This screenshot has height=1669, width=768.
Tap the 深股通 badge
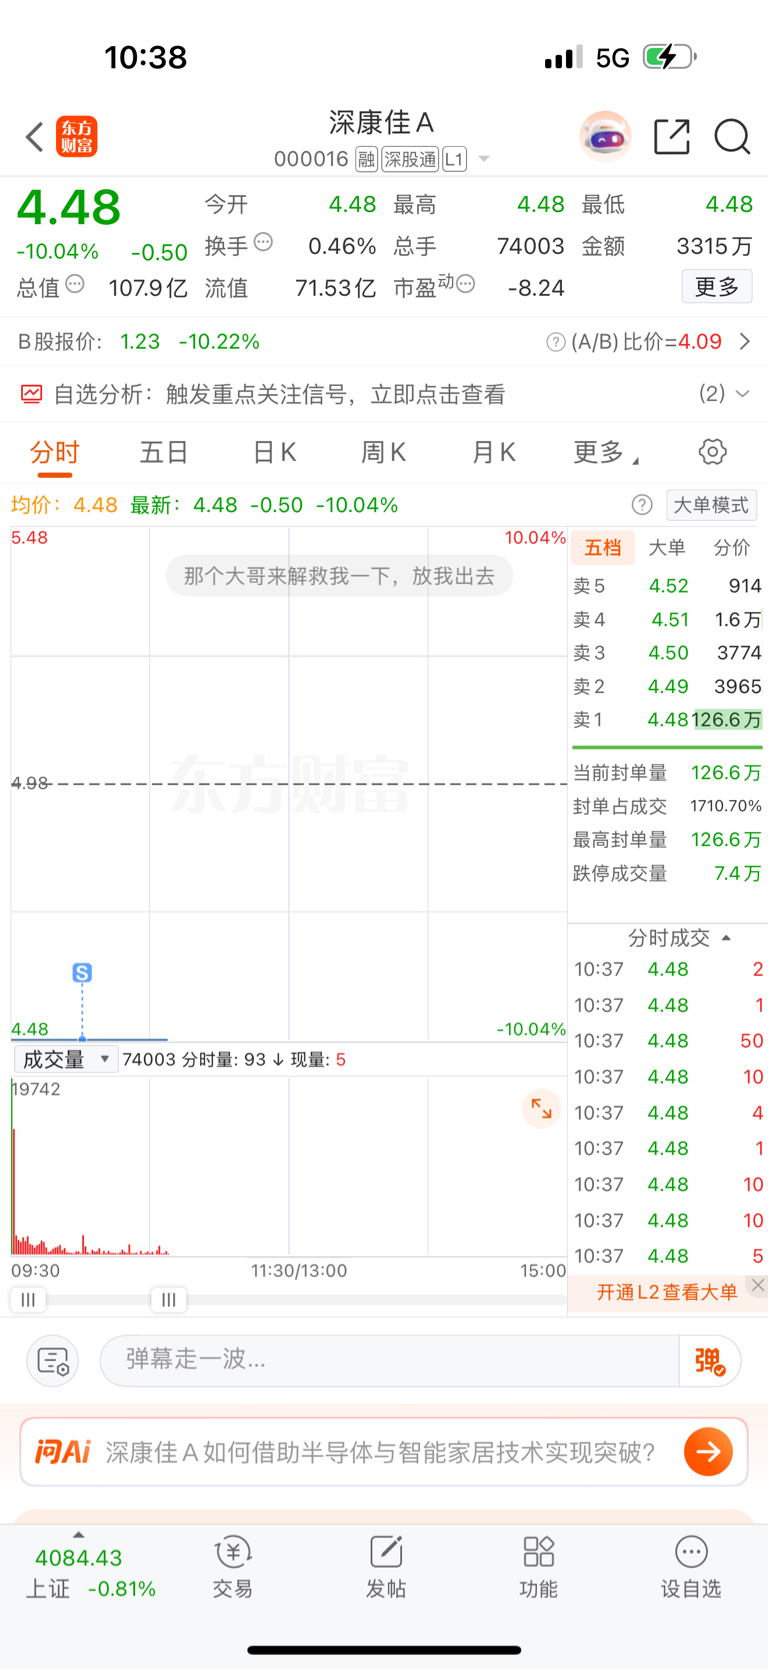click(410, 159)
